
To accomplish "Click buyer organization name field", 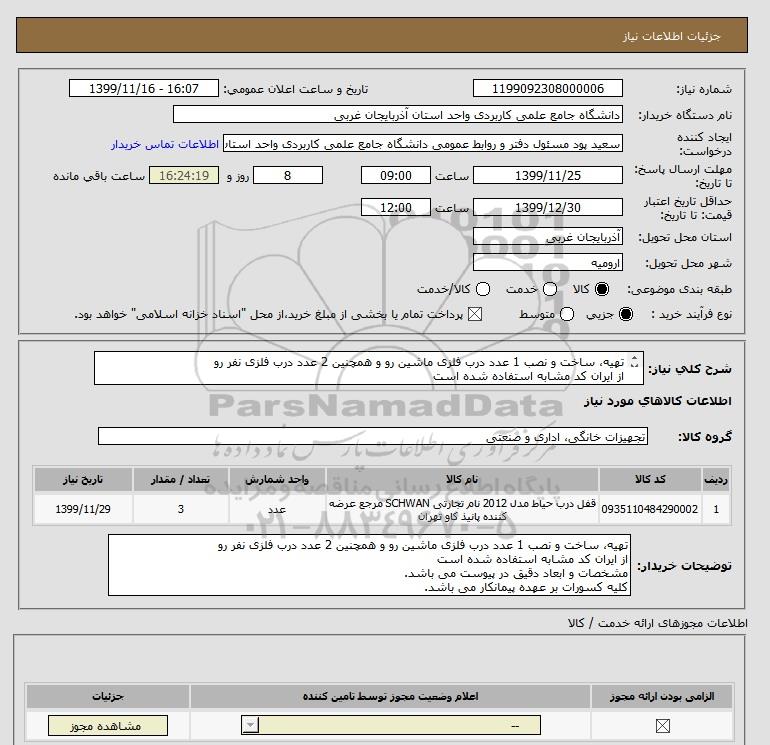I will point(398,115).
